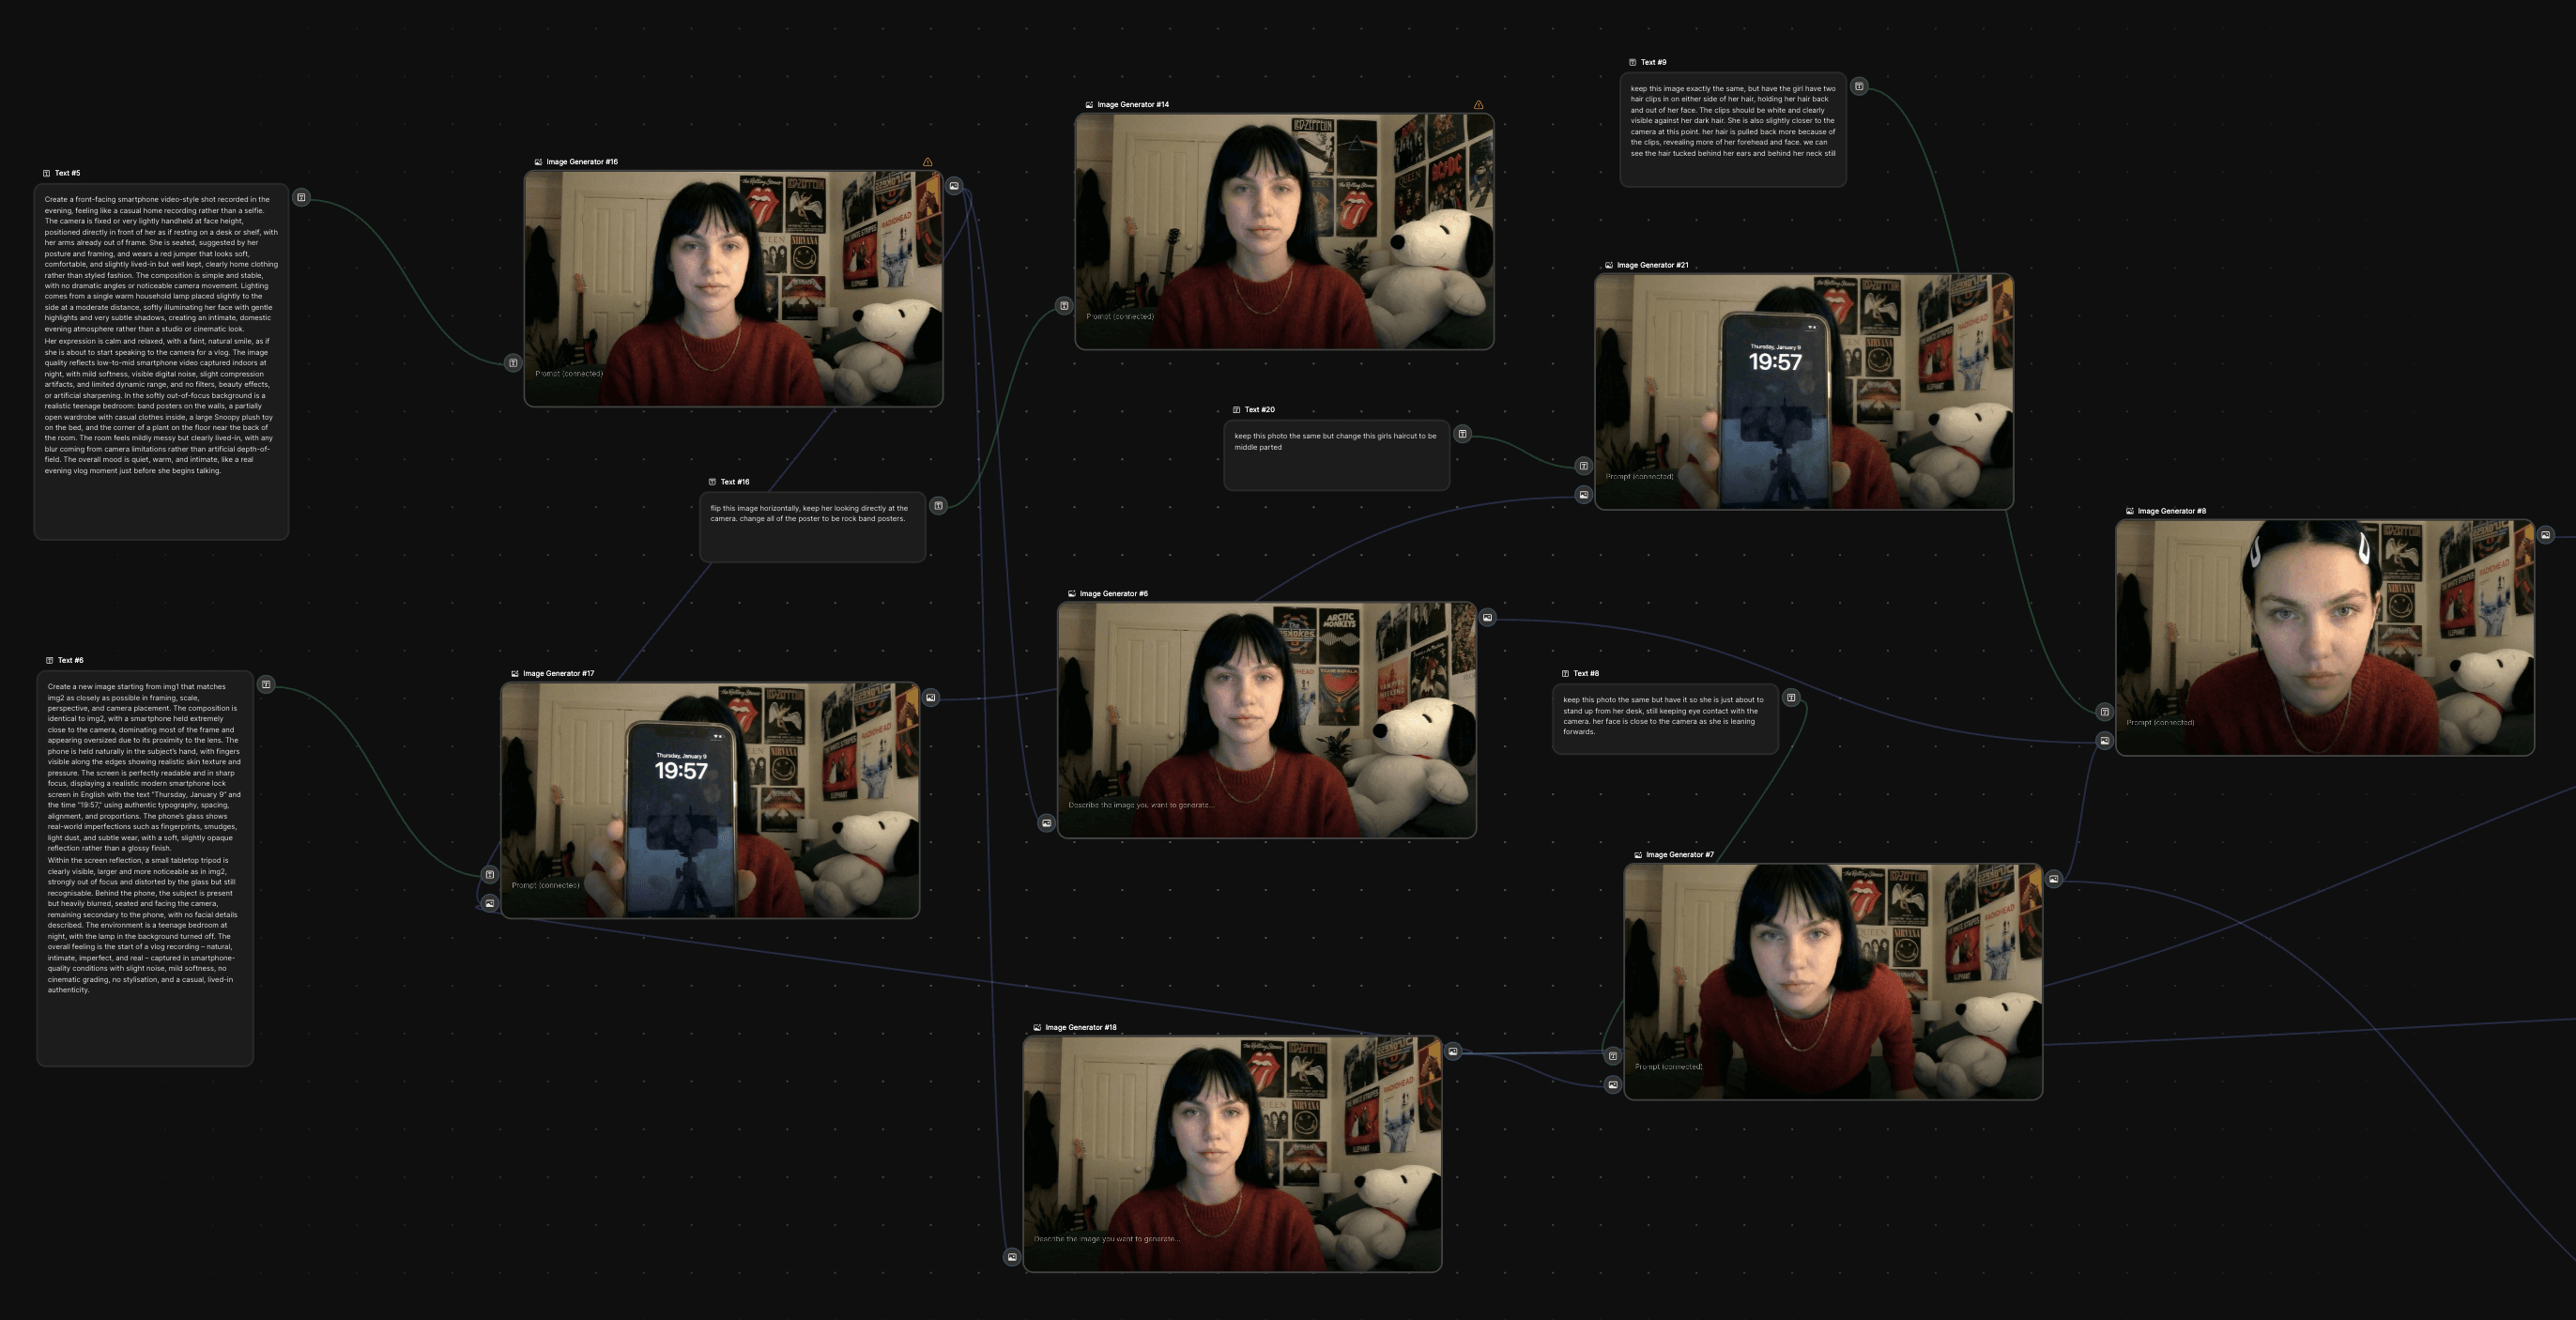Viewport: 2576px width, 1320px height.
Task: Click text output port of Text #20 node
Action: [1462, 434]
